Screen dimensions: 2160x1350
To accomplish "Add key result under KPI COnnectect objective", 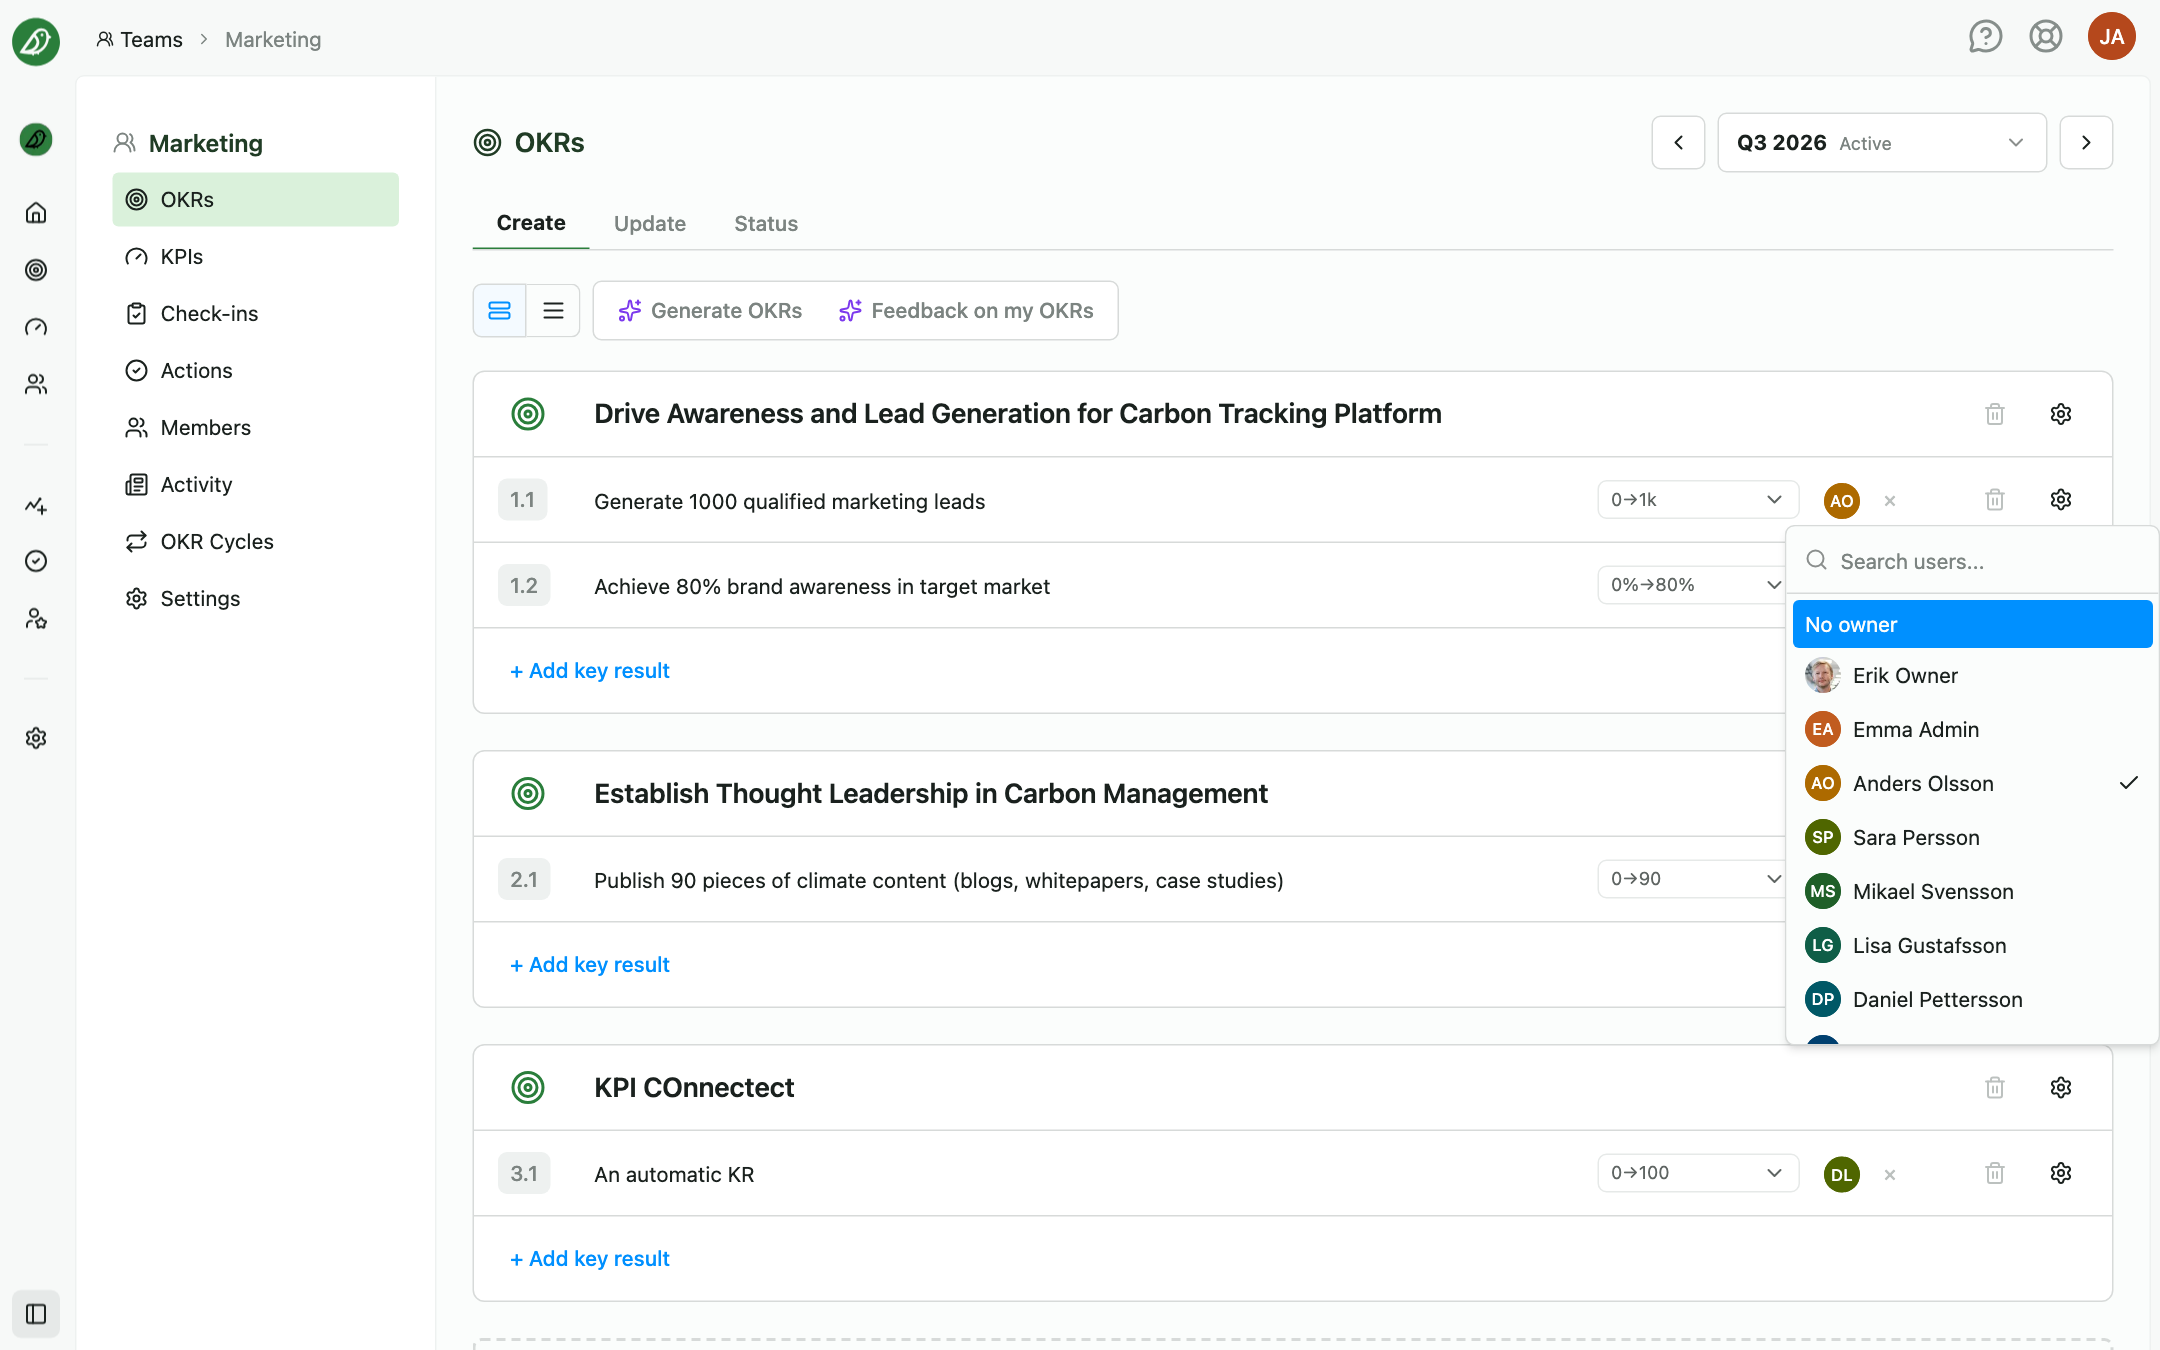I will click(590, 1259).
